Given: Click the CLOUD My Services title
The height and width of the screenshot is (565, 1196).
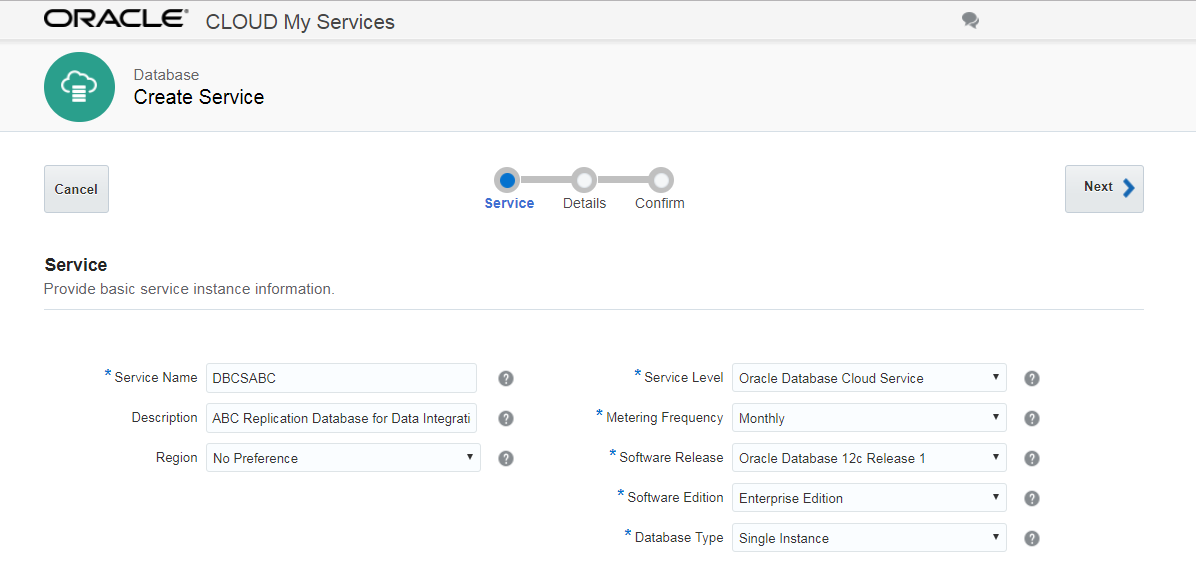Looking at the screenshot, I should pos(301,22).
